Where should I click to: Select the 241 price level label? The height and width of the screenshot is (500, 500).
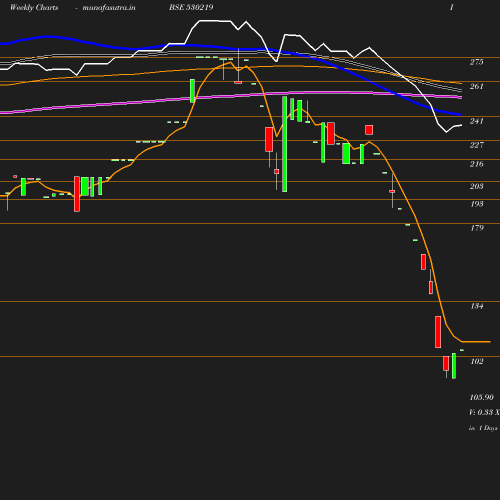click(476, 121)
